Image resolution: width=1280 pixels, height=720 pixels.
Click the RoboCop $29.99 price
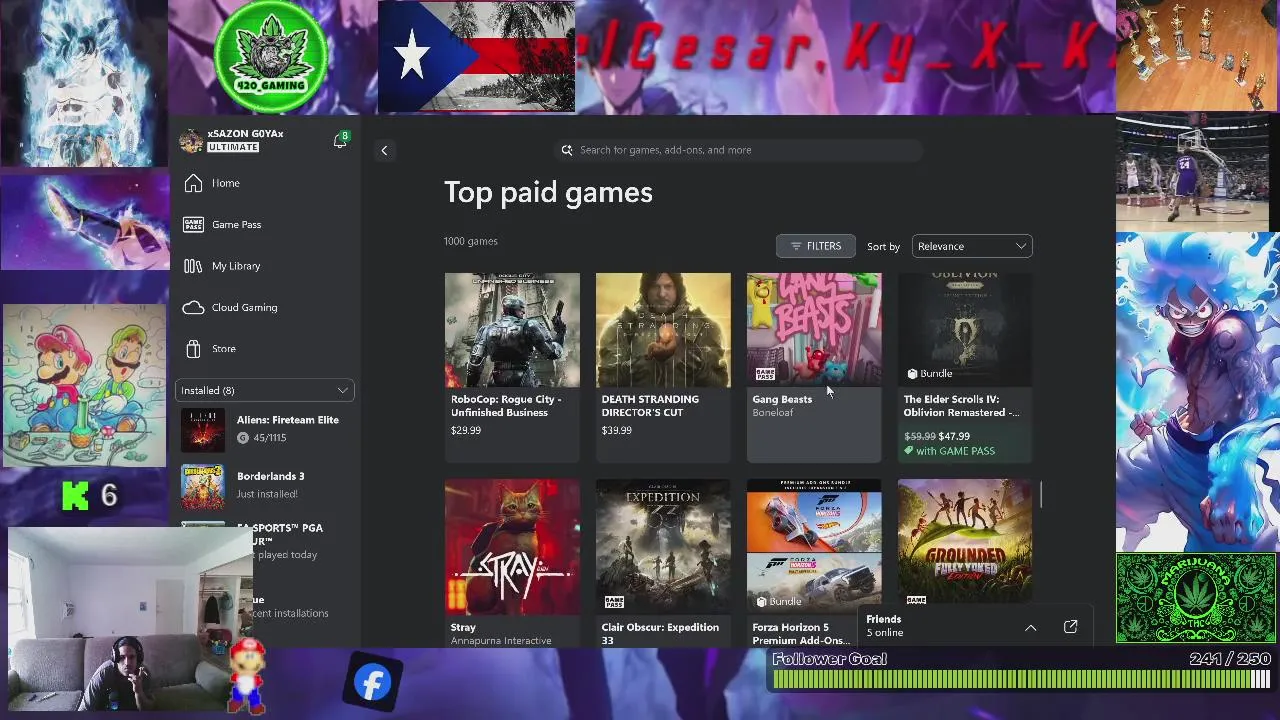[x=466, y=431]
